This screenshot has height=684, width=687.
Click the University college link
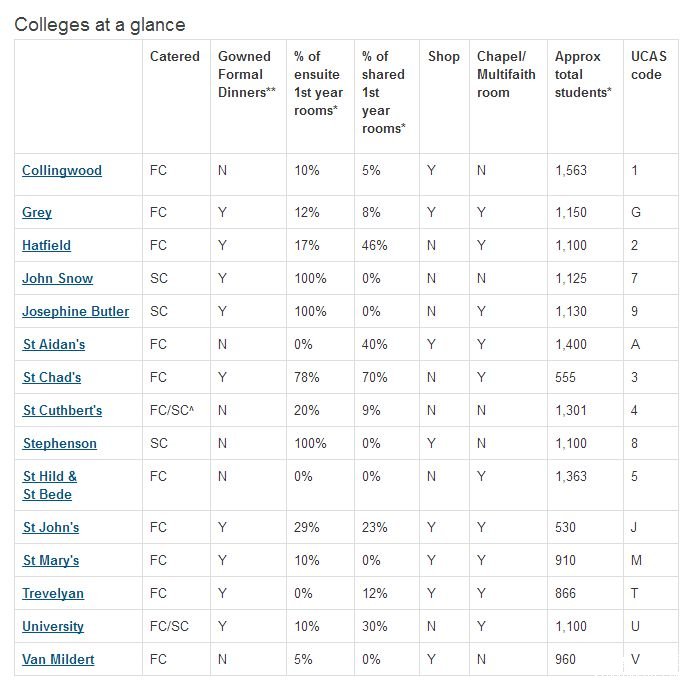[x=53, y=626]
